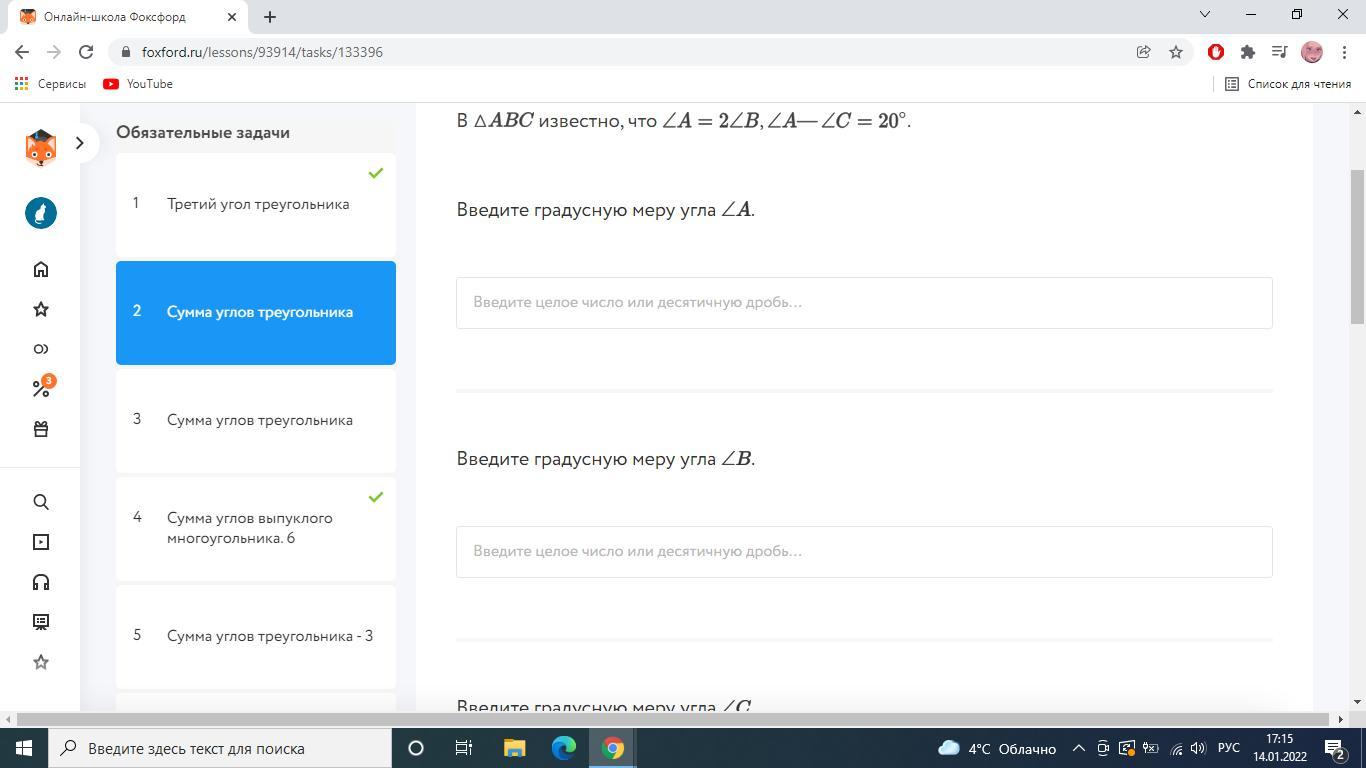
Task: Open task 4 Сумма углов выпуклого многоугольника
Action: click(256, 528)
